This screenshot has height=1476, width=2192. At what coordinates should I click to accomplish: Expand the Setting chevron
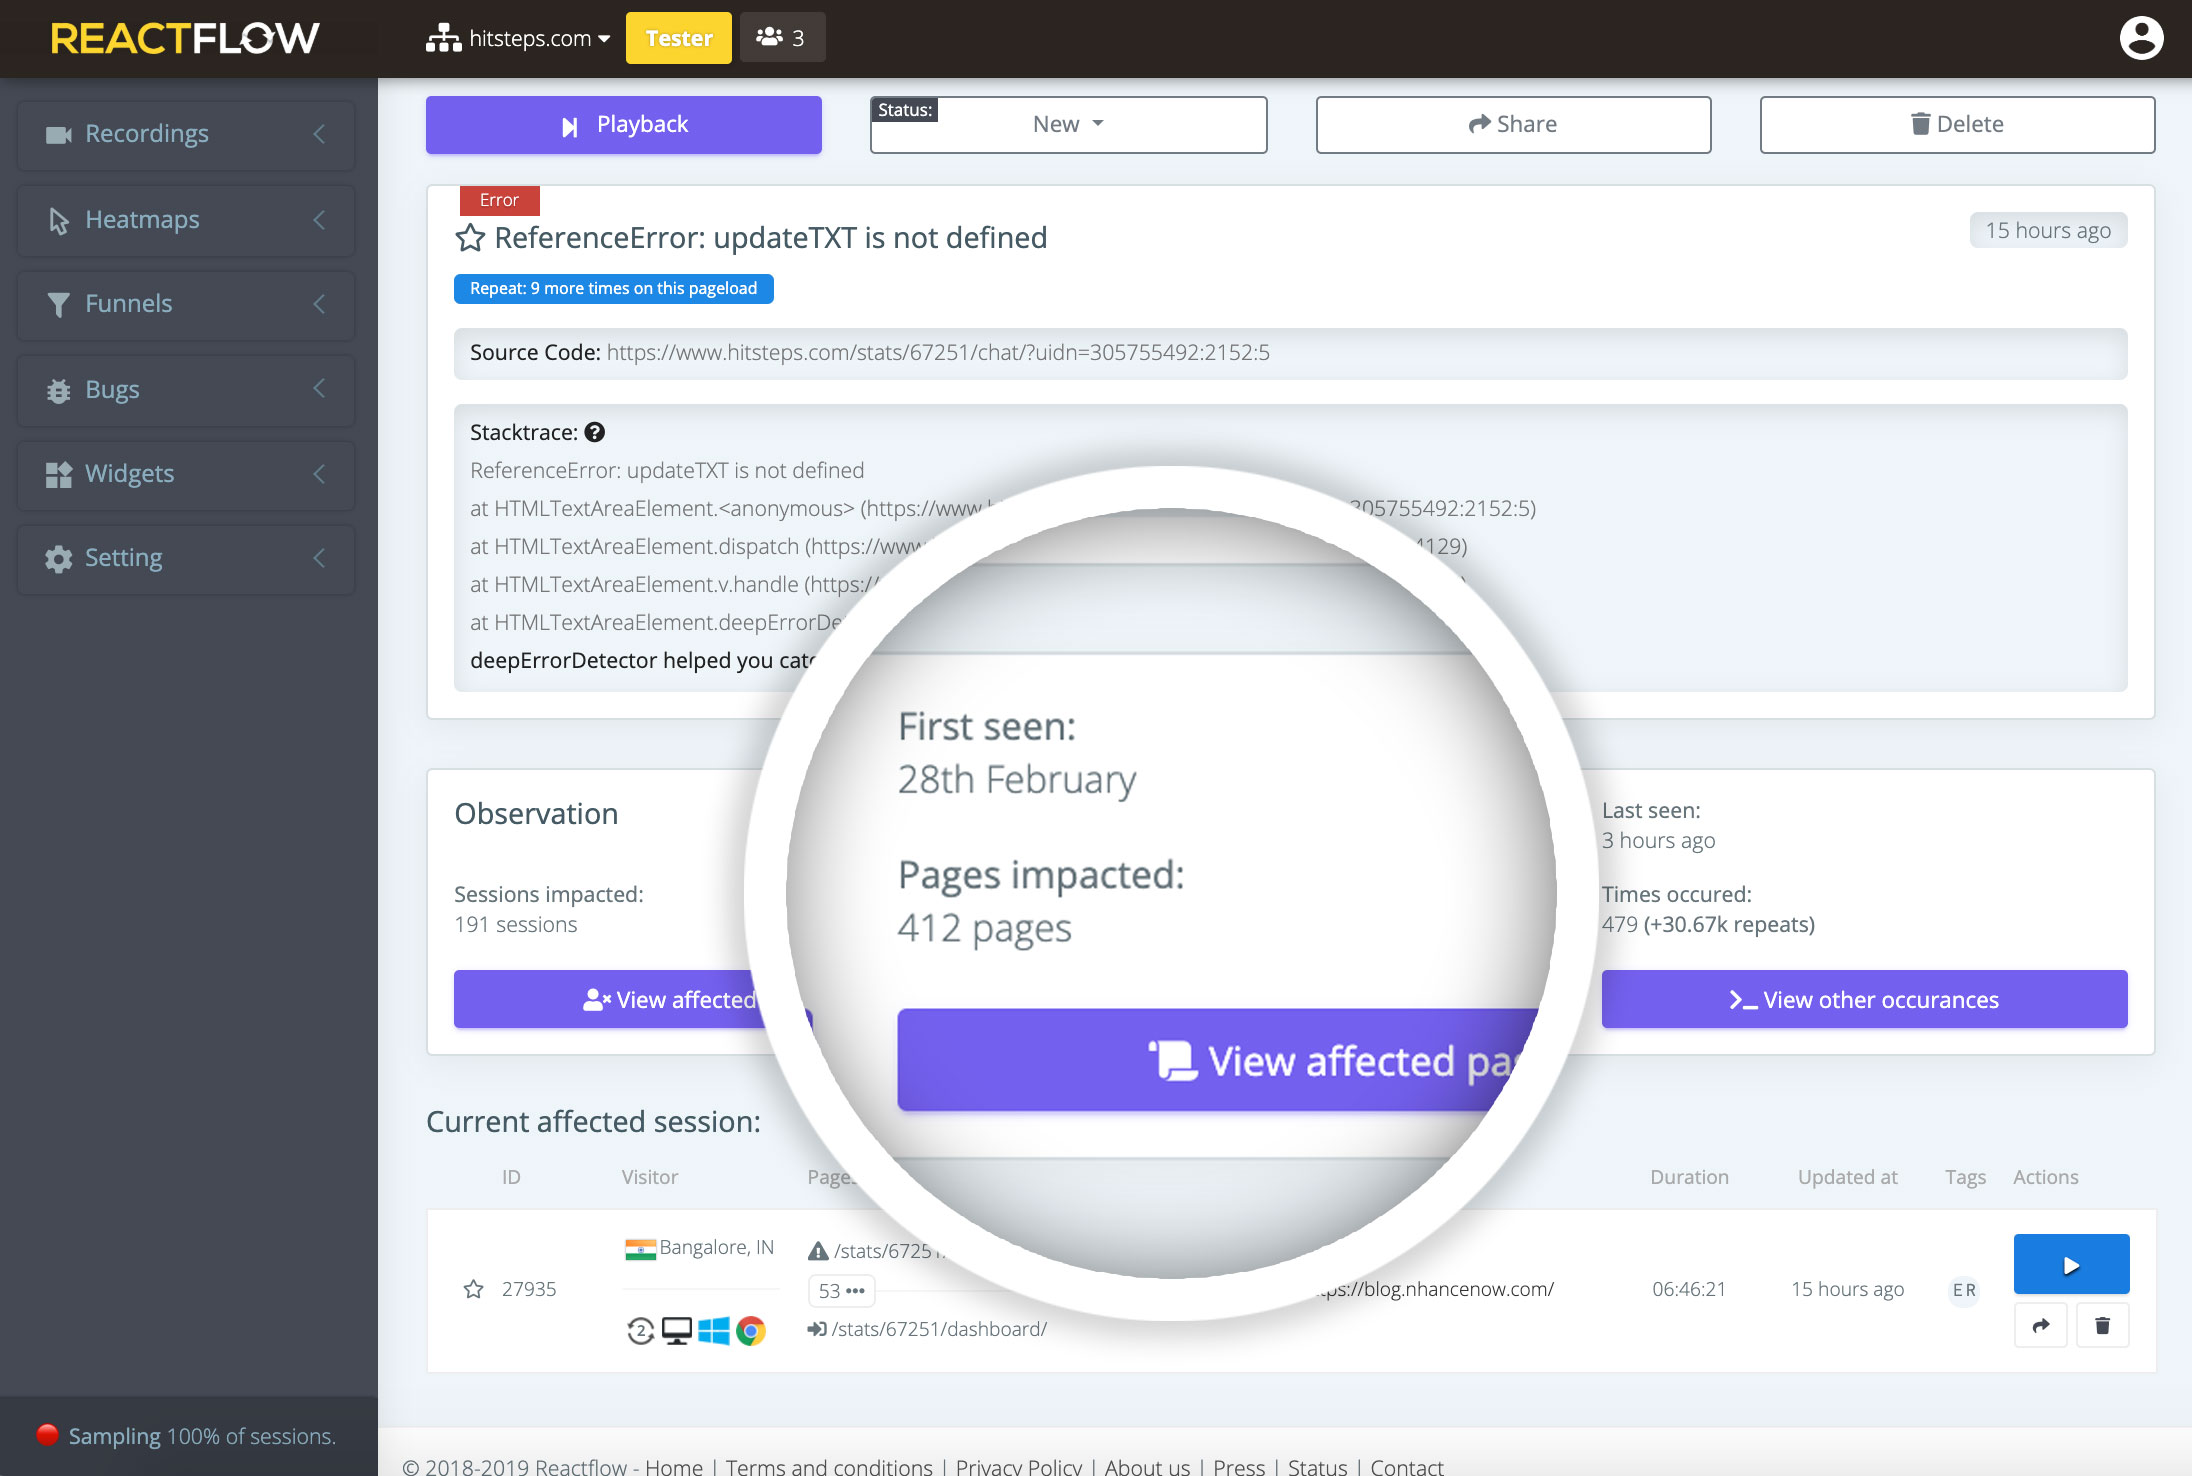(x=319, y=558)
